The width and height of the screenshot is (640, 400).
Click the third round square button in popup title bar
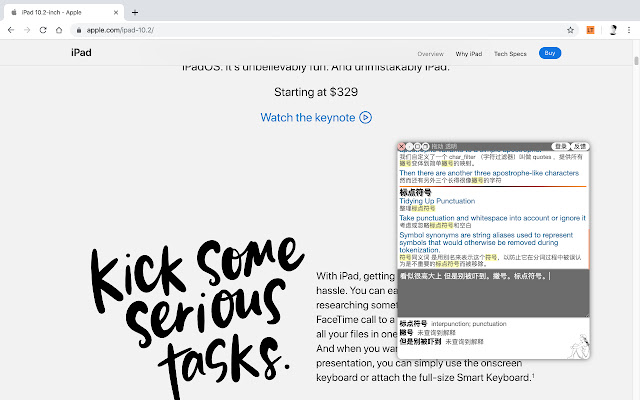(x=418, y=146)
